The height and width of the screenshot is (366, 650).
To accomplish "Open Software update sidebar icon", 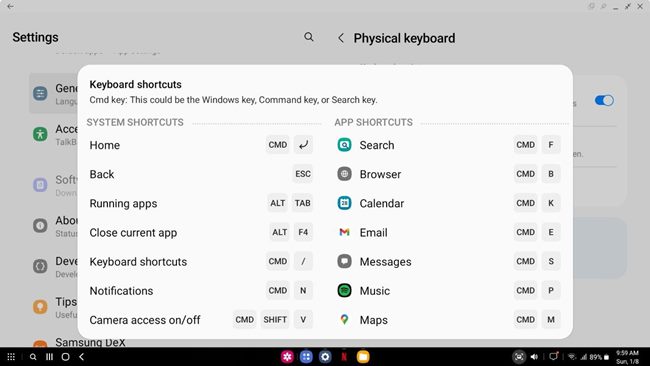I will (40, 184).
